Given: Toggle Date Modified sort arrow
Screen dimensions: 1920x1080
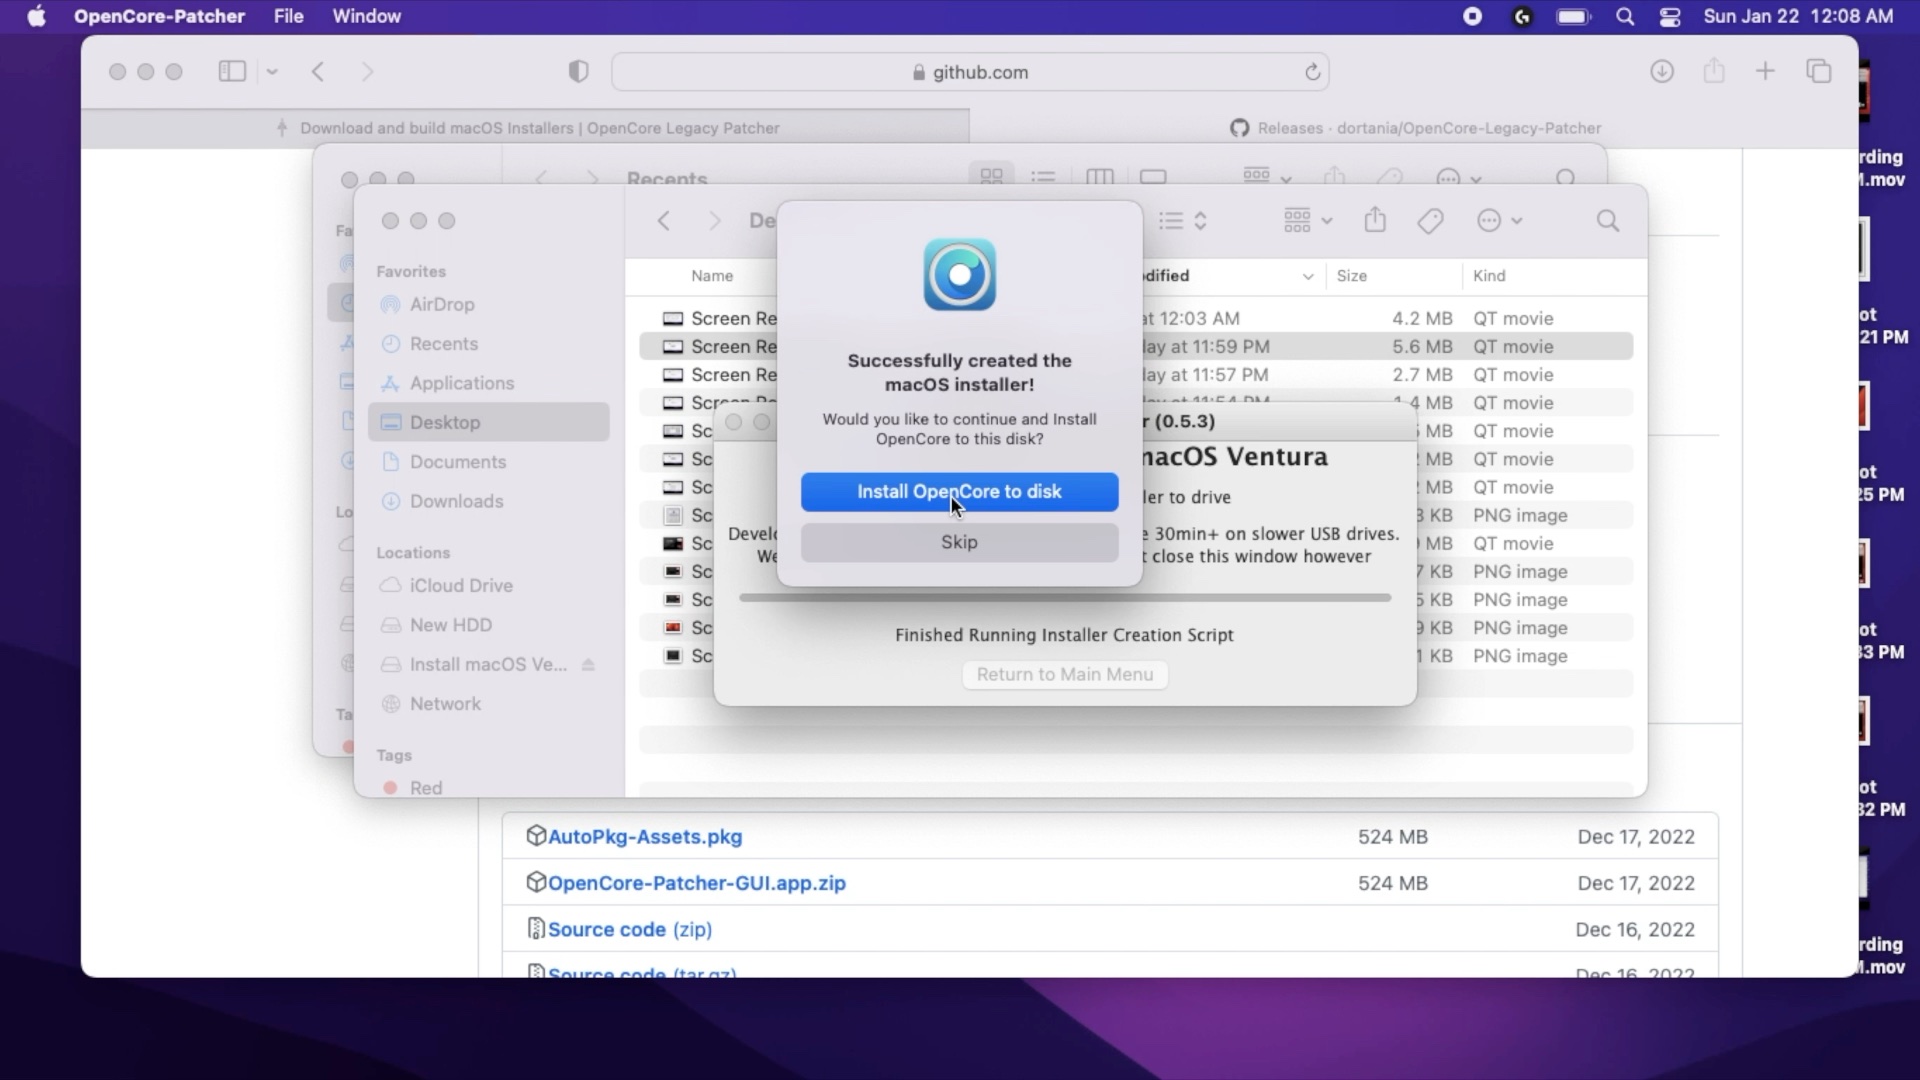Looking at the screenshot, I should click(1307, 277).
